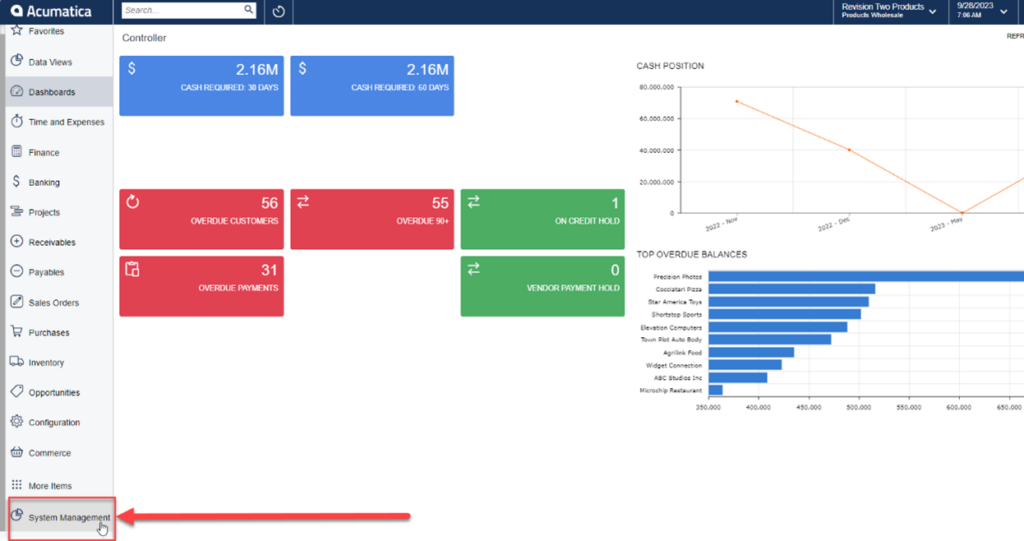
Task: Open the 31 Overdue Payments tile
Action: (201, 286)
